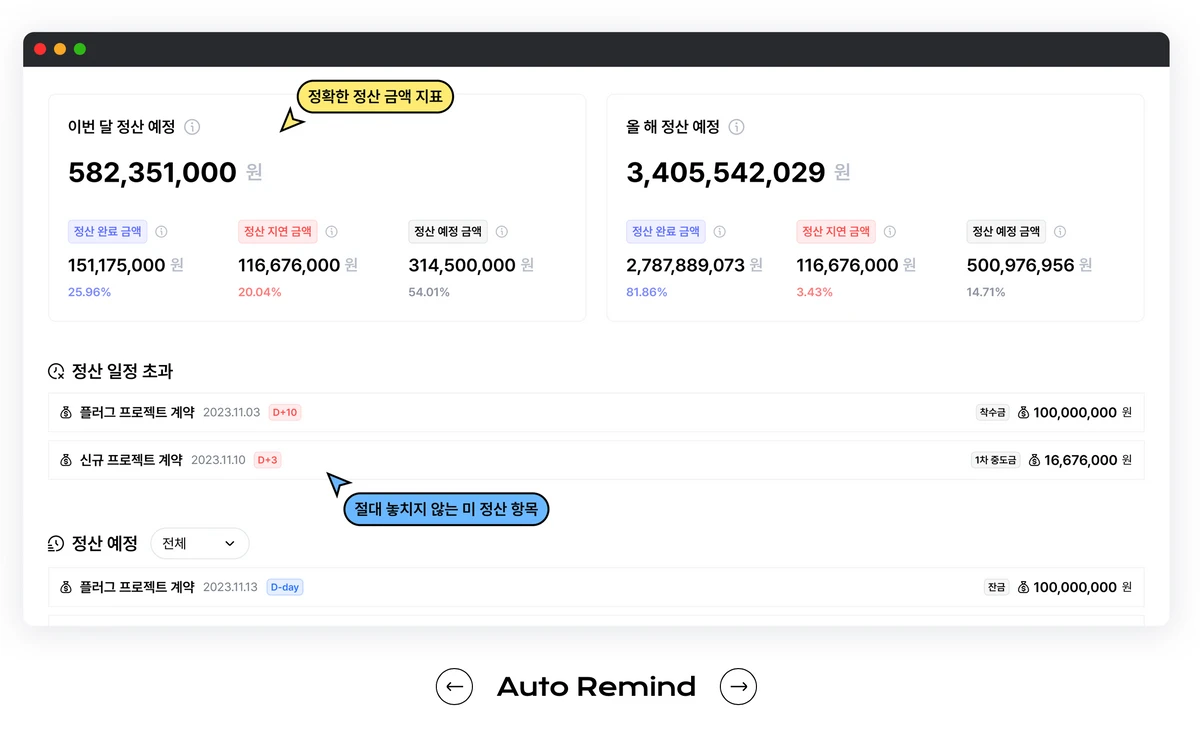Click the green window maximize dot
Viewport: 1200px width, 733px height.
[x=80, y=49]
